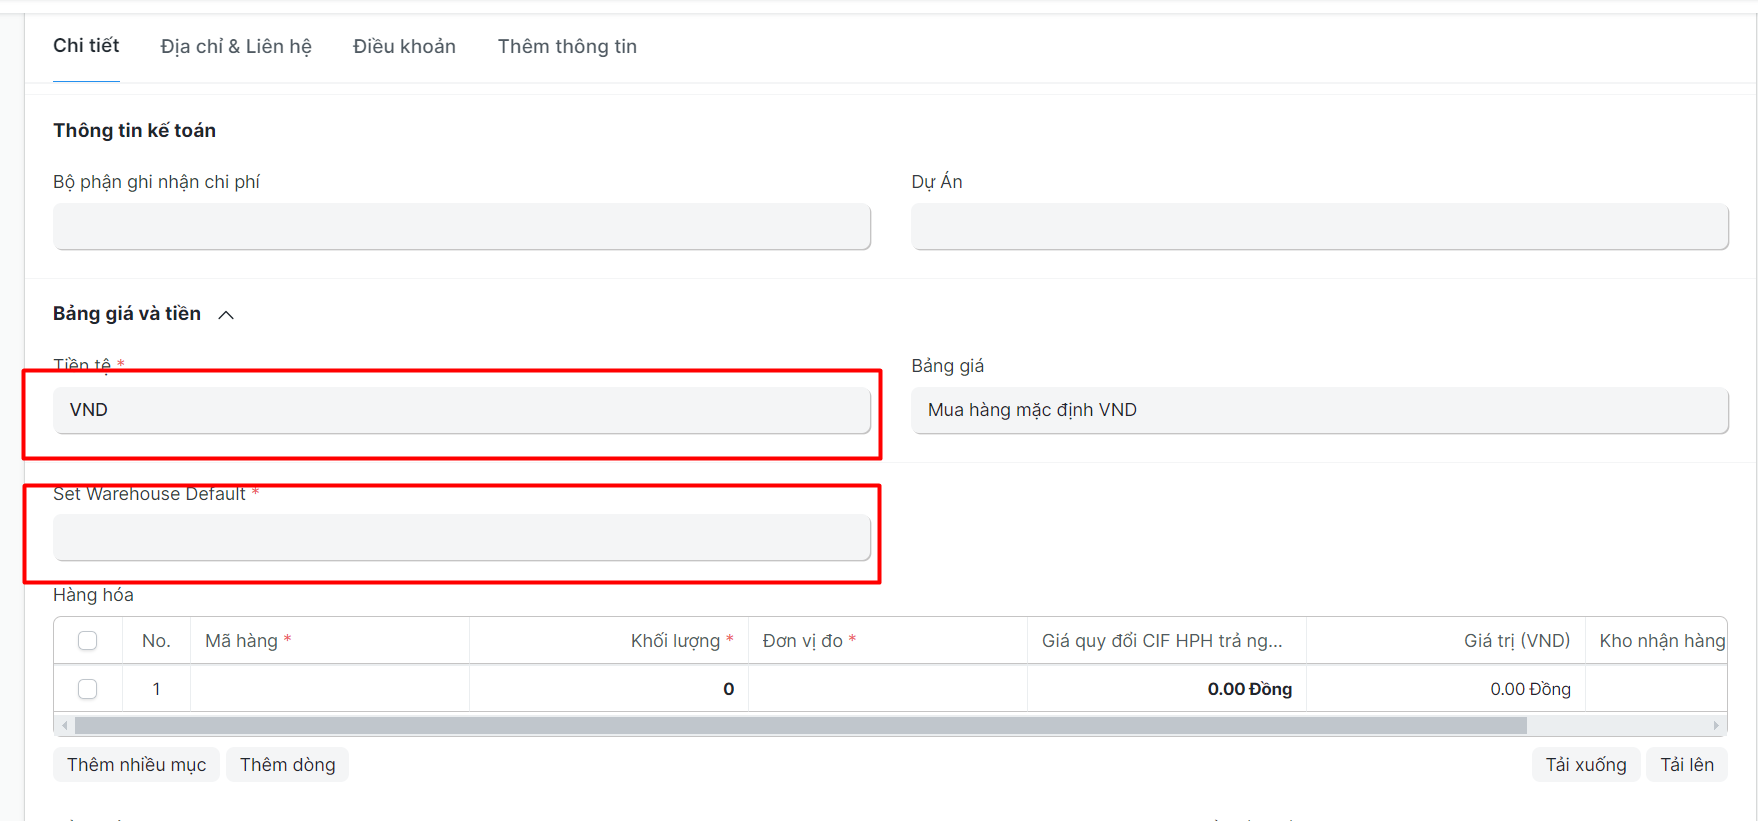The image size is (1758, 821).
Task: Open the Điều khoản tab
Action: tap(404, 47)
